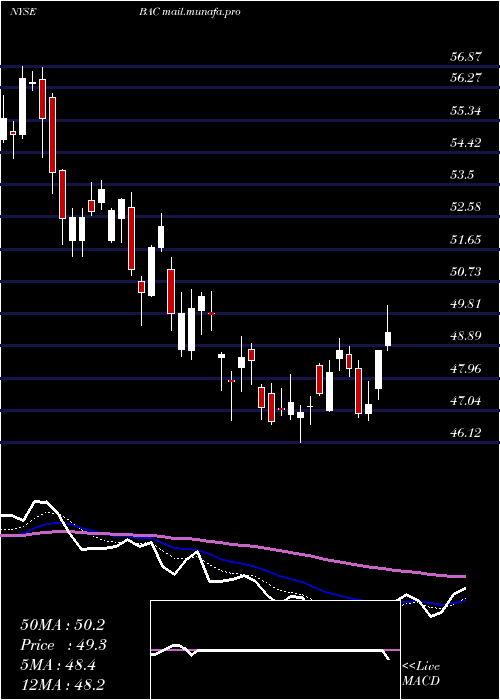Click the NYSE exchange label
This screenshot has width=500, height=700.
pyautogui.click(x=23, y=12)
